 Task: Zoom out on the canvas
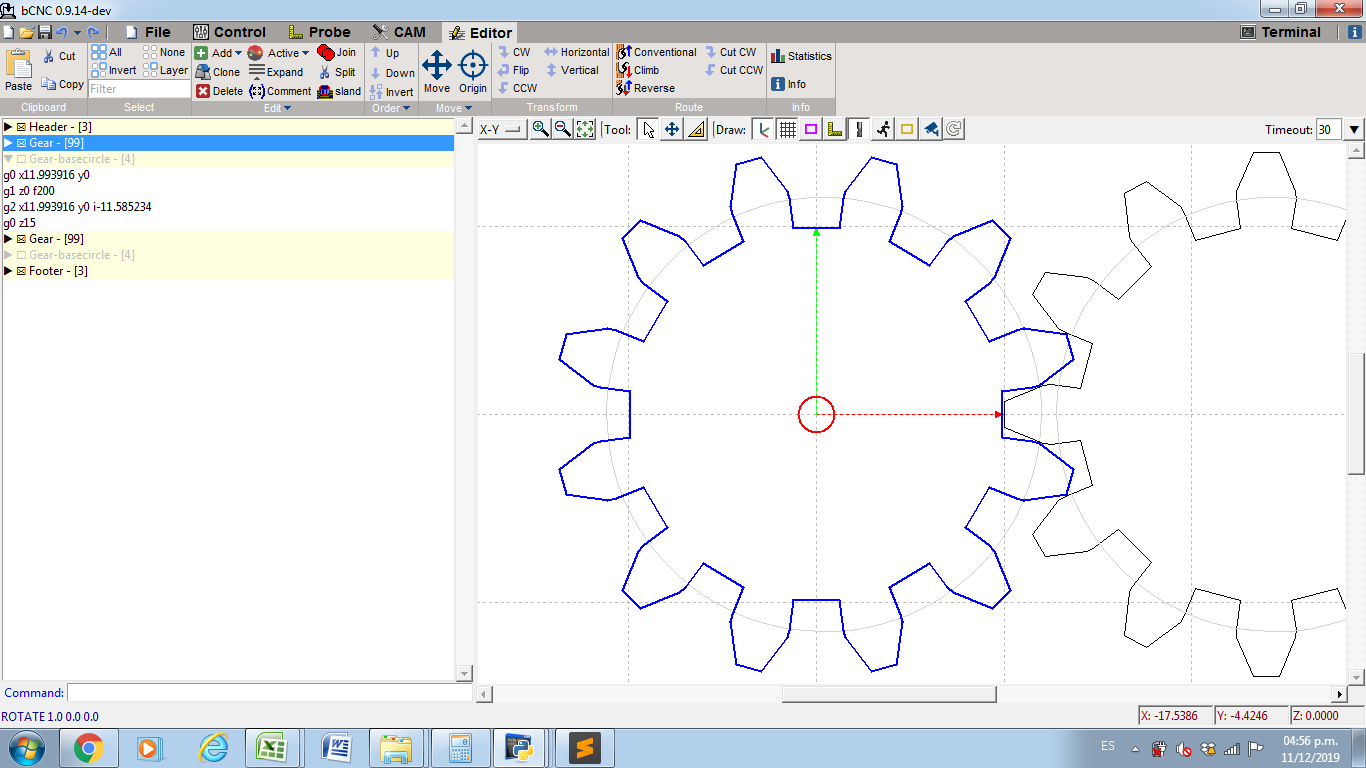click(x=562, y=129)
